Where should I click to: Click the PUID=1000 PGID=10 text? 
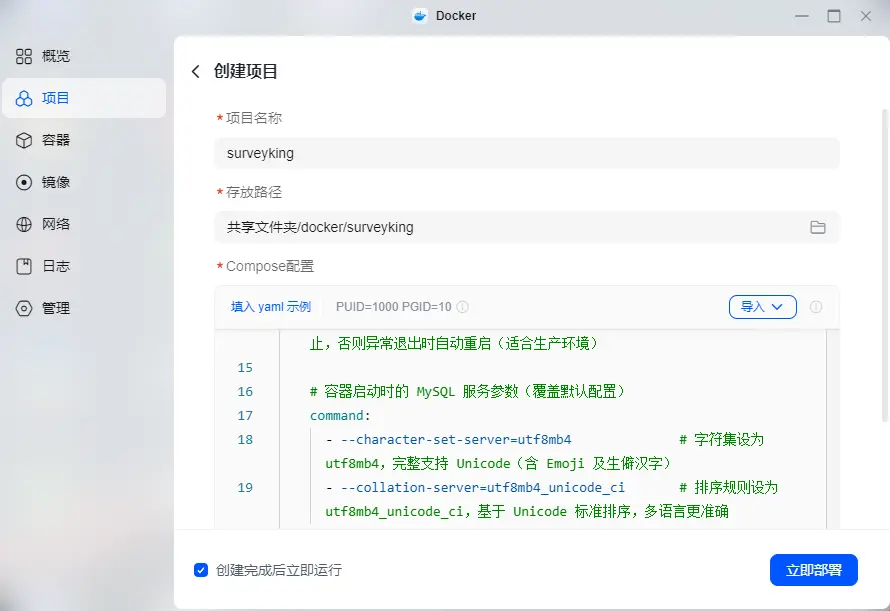click(x=393, y=307)
